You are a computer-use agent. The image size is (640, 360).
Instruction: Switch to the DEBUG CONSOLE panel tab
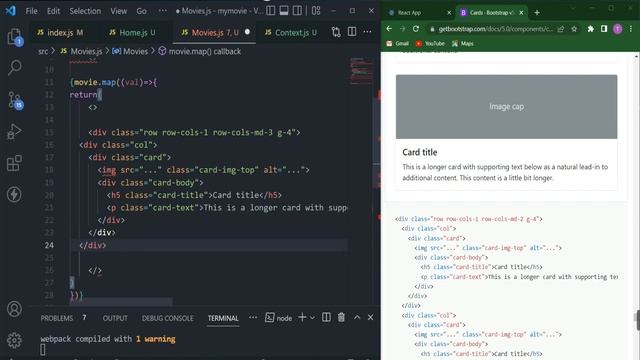click(167, 318)
